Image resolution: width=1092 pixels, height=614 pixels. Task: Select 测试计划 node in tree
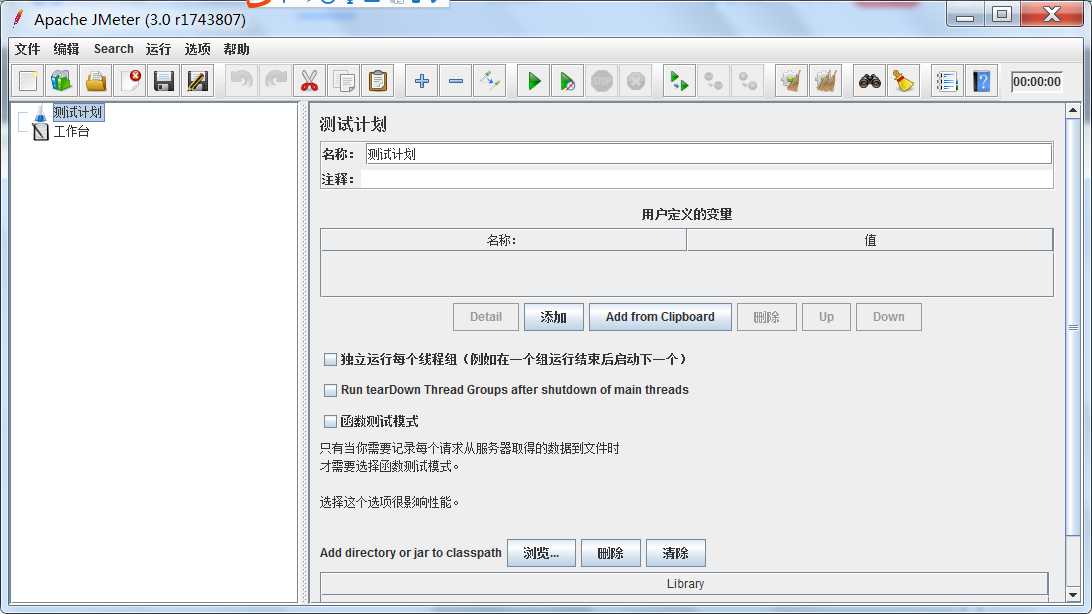(x=78, y=112)
